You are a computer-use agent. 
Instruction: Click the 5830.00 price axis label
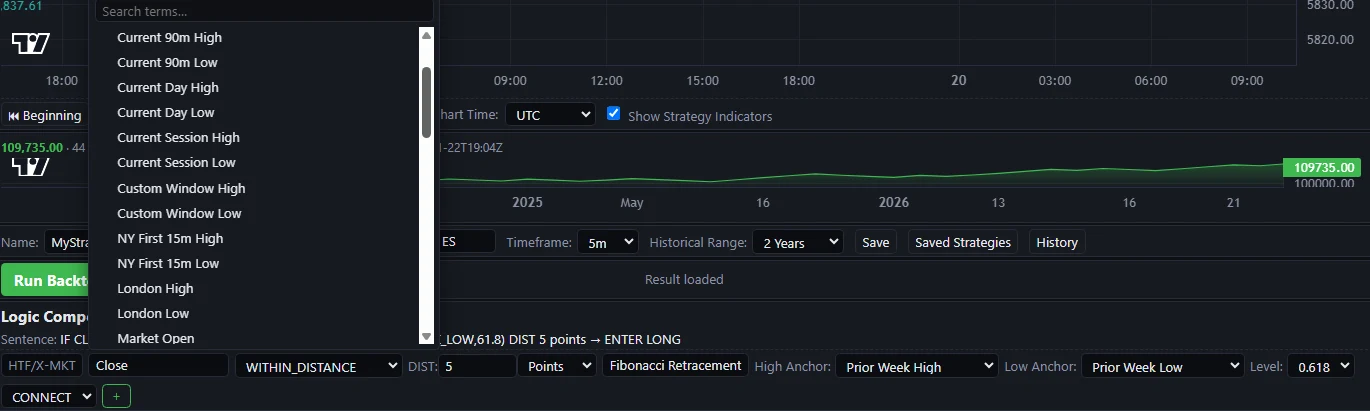click(x=1330, y=5)
